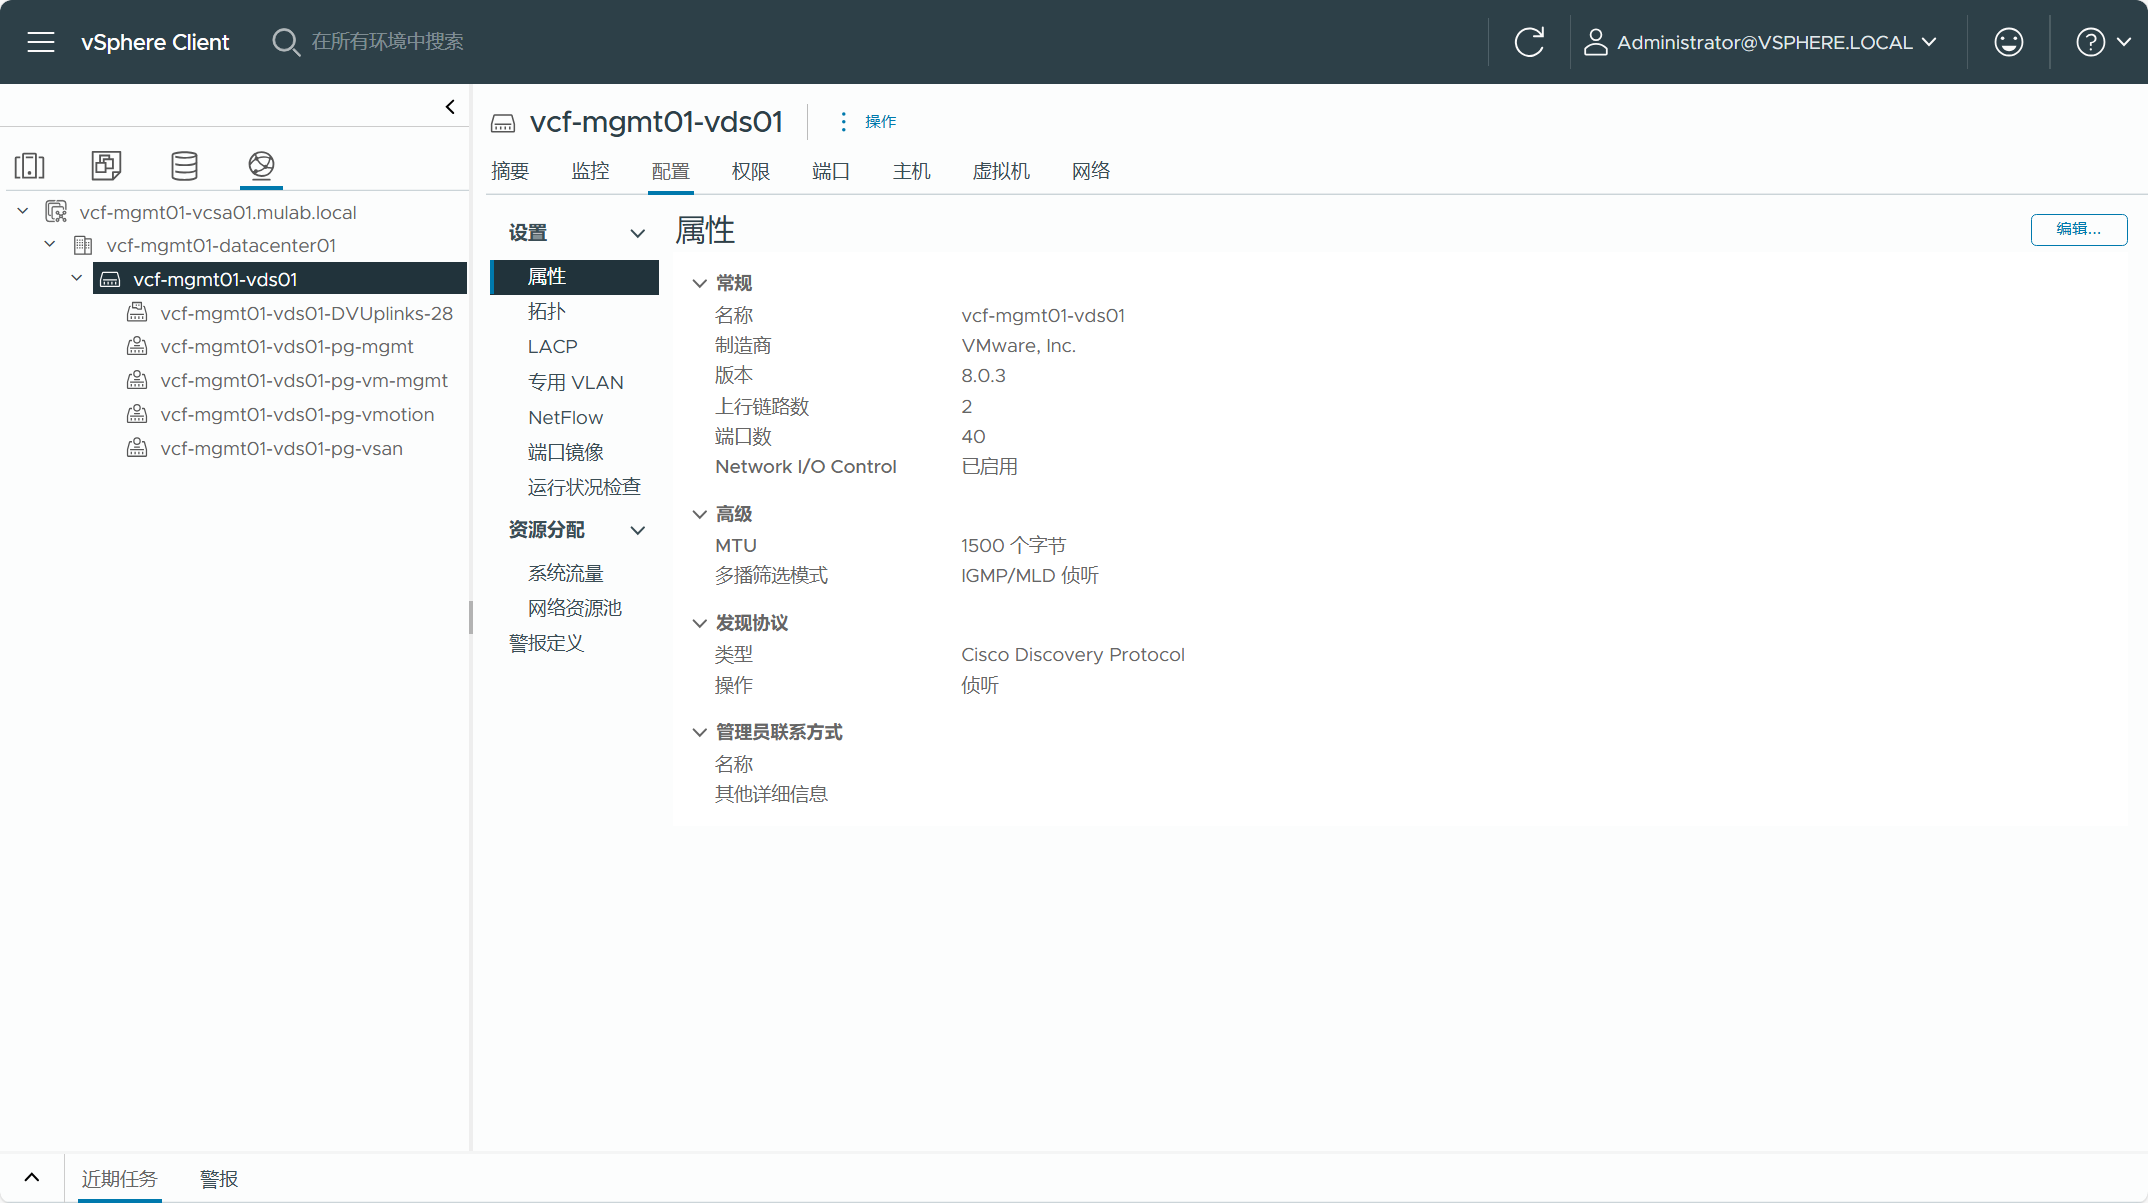Screen dimensions: 2148x1203
Task: Switch to the 监控 tab
Action: 590,171
